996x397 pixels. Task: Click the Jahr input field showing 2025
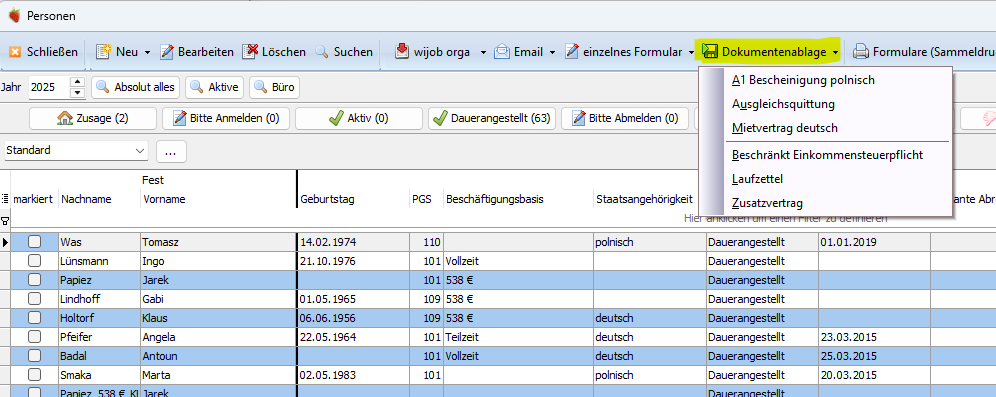pyautogui.click(x=50, y=88)
